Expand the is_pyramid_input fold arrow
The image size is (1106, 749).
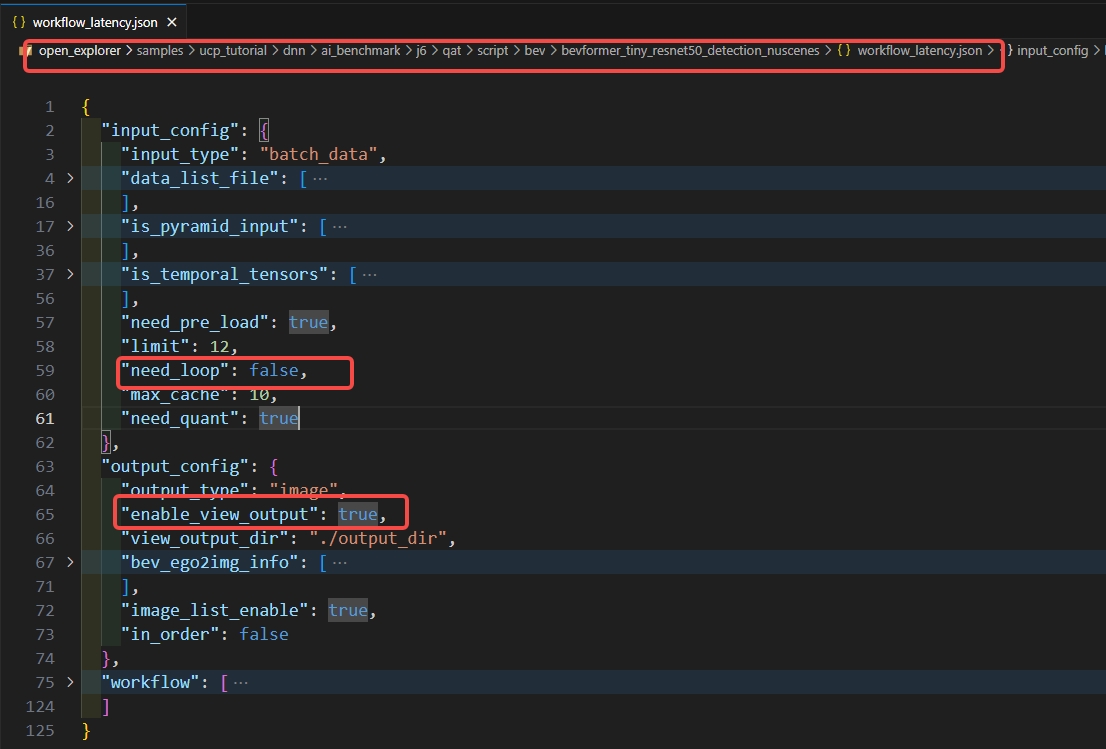coord(69,226)
